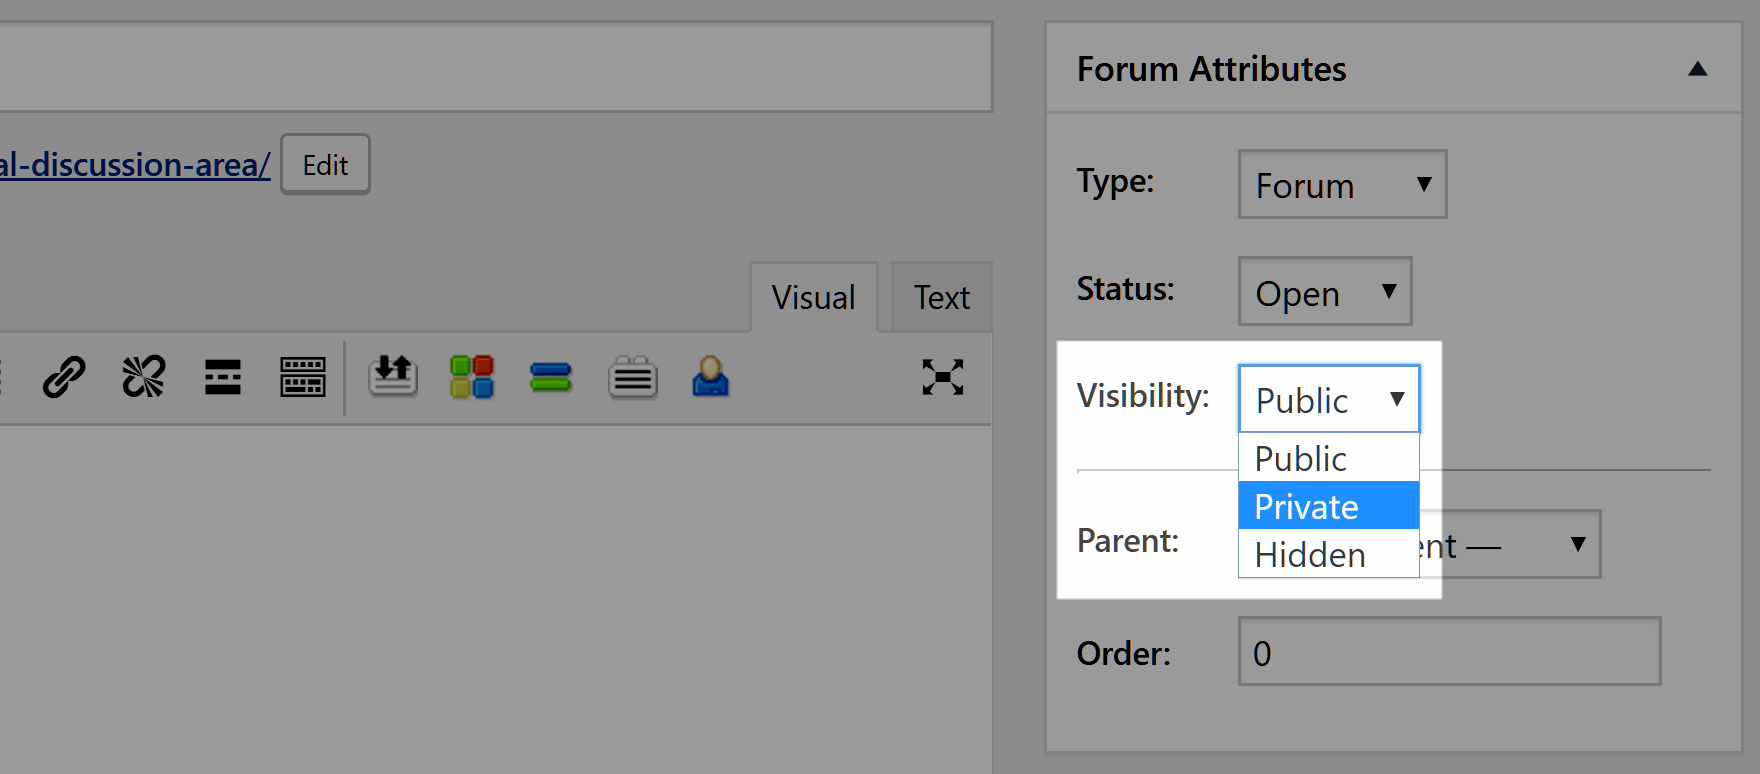Collapse the Forum Attributes panel
This screenshot has height=774, width=1760.
point(1697,69)
